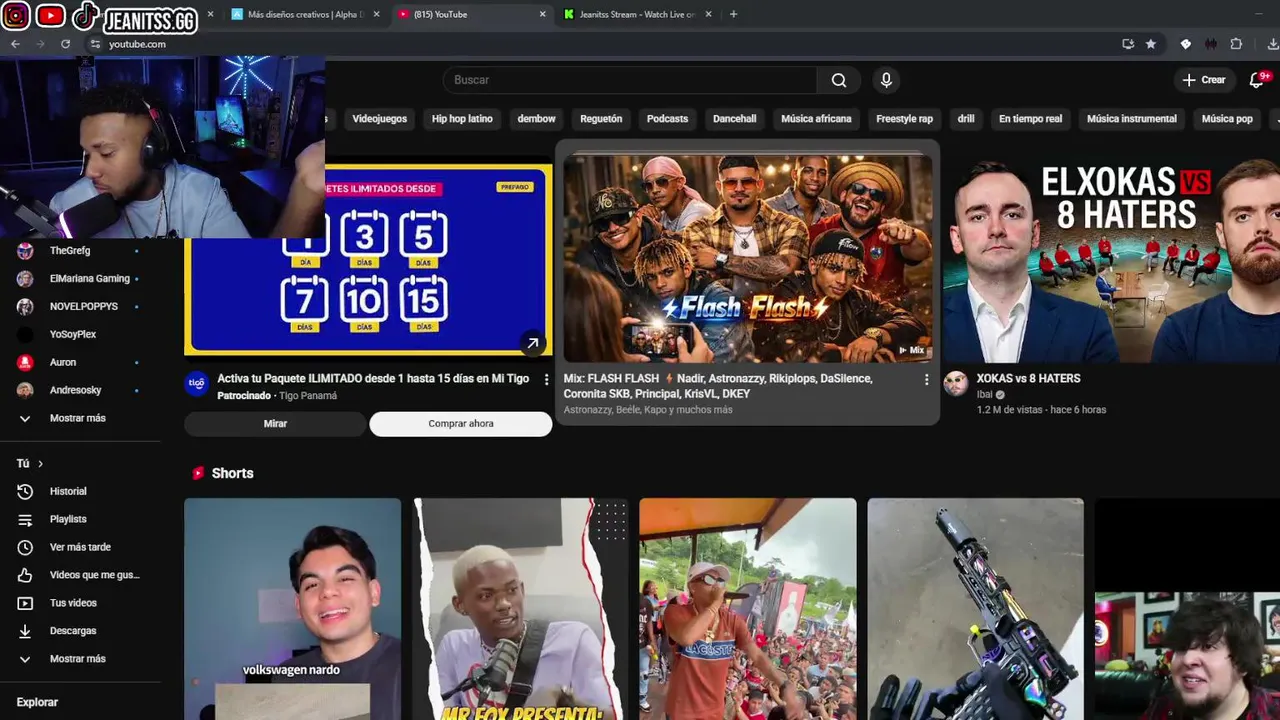1280x720 pixels.
Task: Reload the page with the refresh icon
Action: [x=66, y=44]
